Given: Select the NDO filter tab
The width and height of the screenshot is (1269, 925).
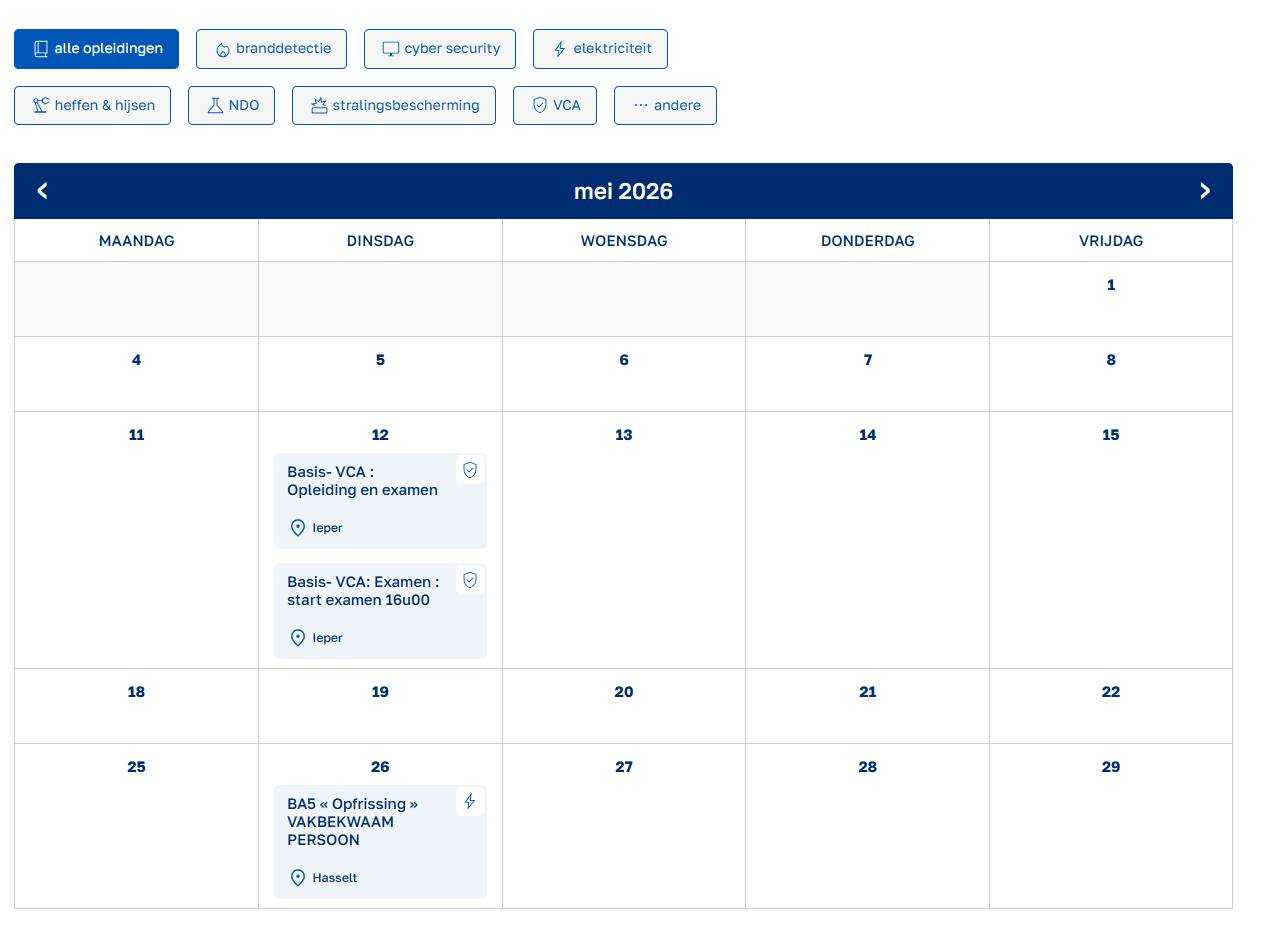Looking at the screenshot, I should (231, 106).
